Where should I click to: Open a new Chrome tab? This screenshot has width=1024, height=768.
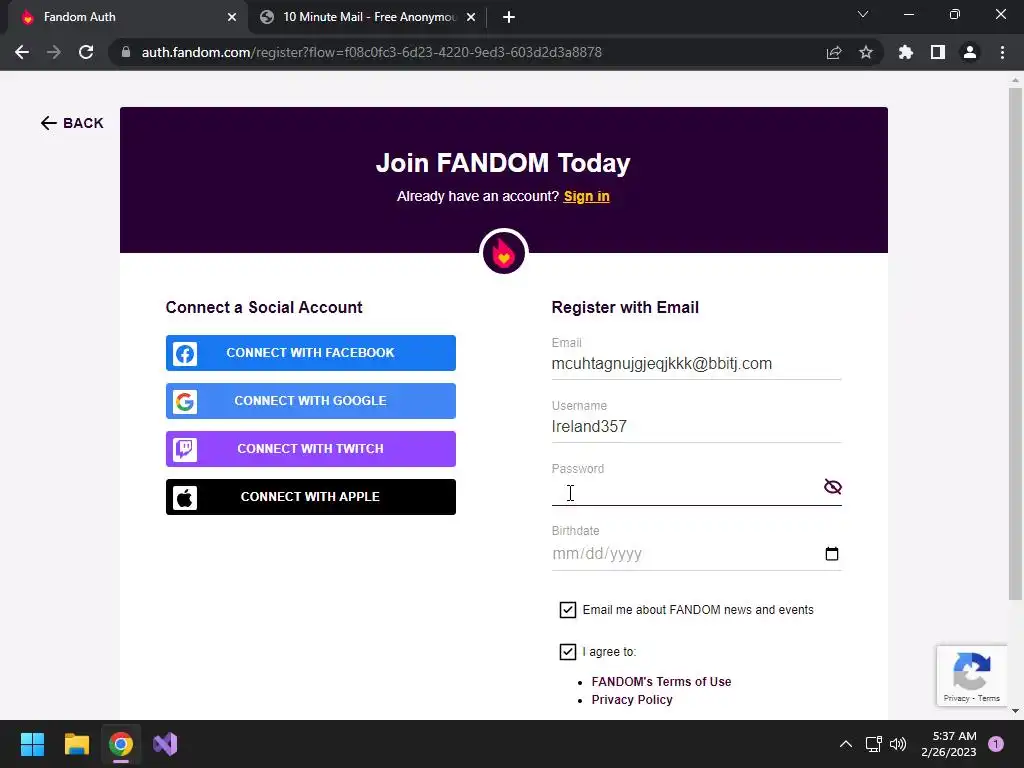pos(509,18)
